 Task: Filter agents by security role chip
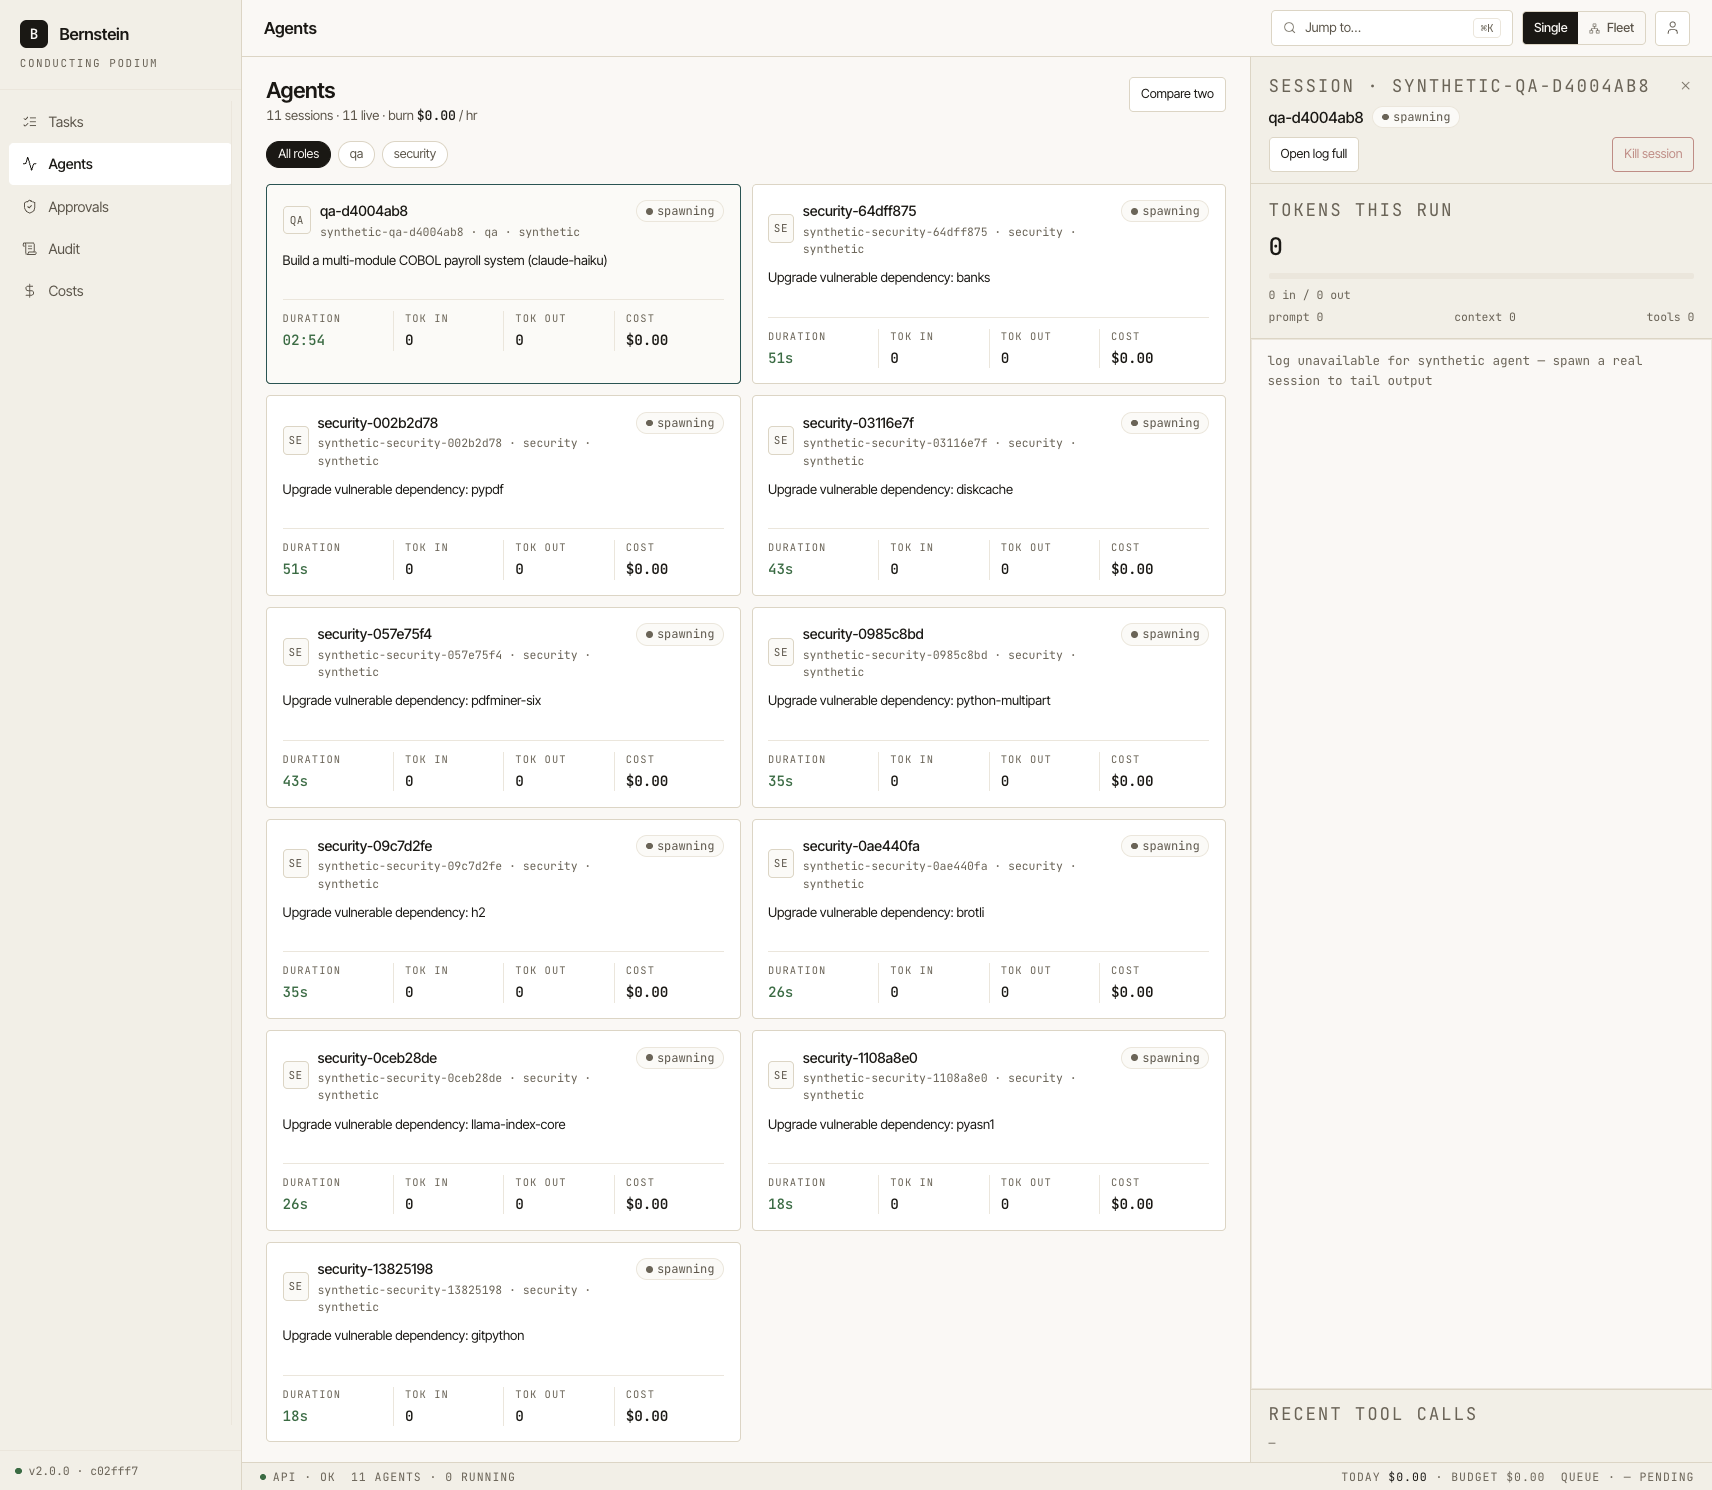point(415,154)
